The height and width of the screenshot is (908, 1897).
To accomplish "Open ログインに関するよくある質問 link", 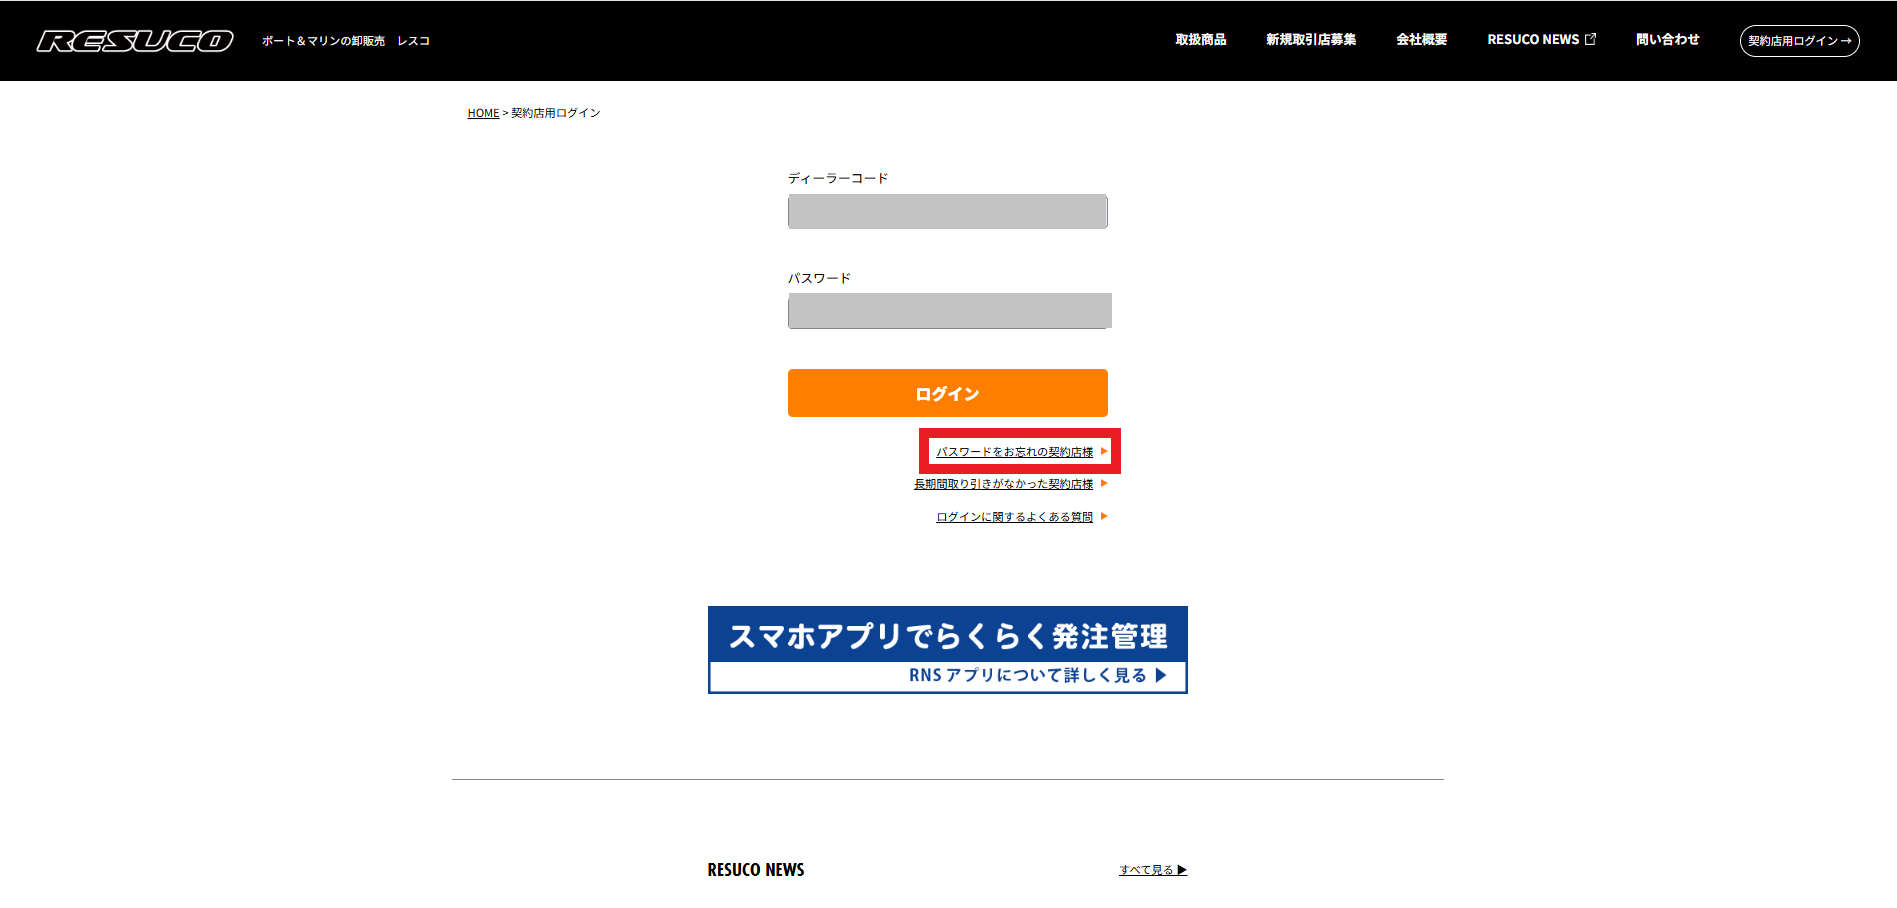I will tap(1014, 517).
